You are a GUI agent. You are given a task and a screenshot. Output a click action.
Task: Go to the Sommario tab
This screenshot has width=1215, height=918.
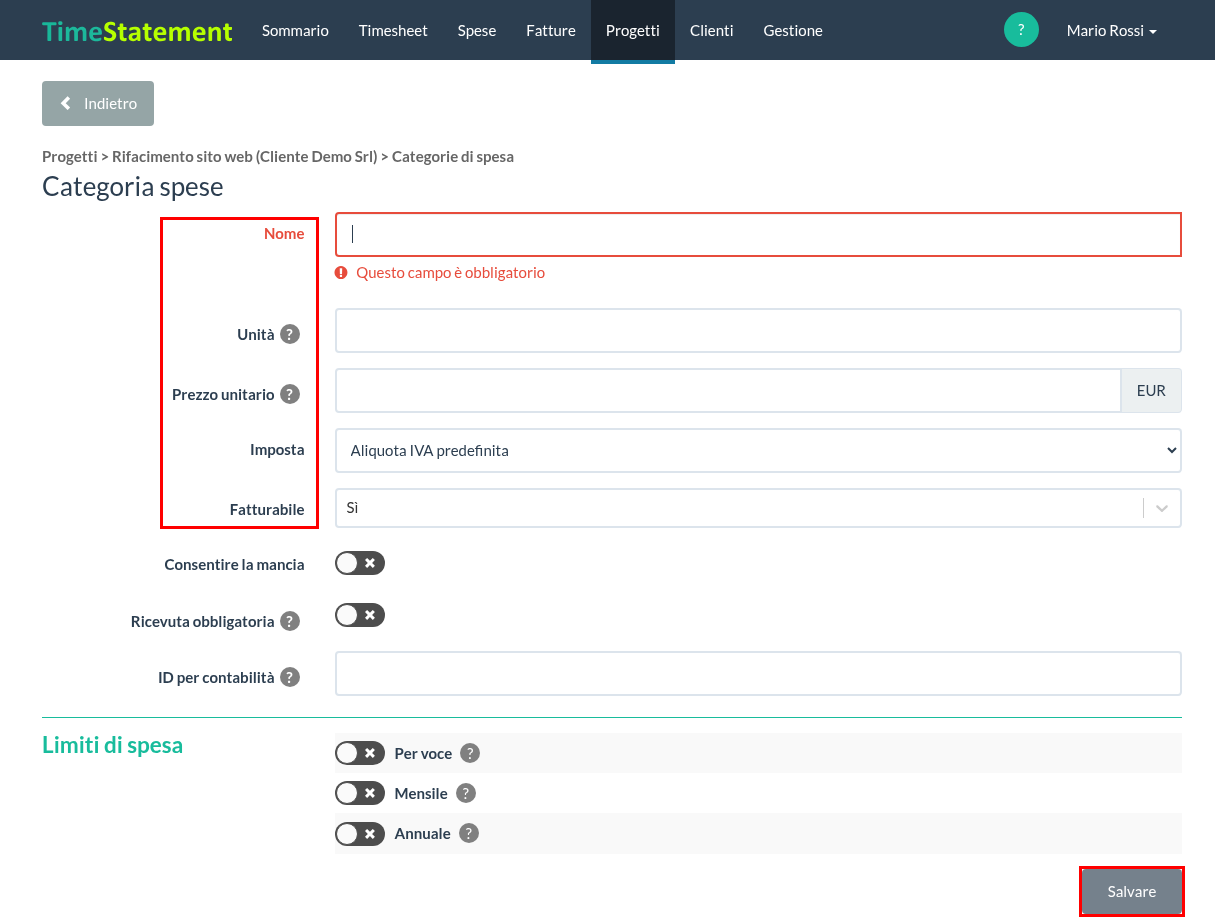click(x=295, y=31)
